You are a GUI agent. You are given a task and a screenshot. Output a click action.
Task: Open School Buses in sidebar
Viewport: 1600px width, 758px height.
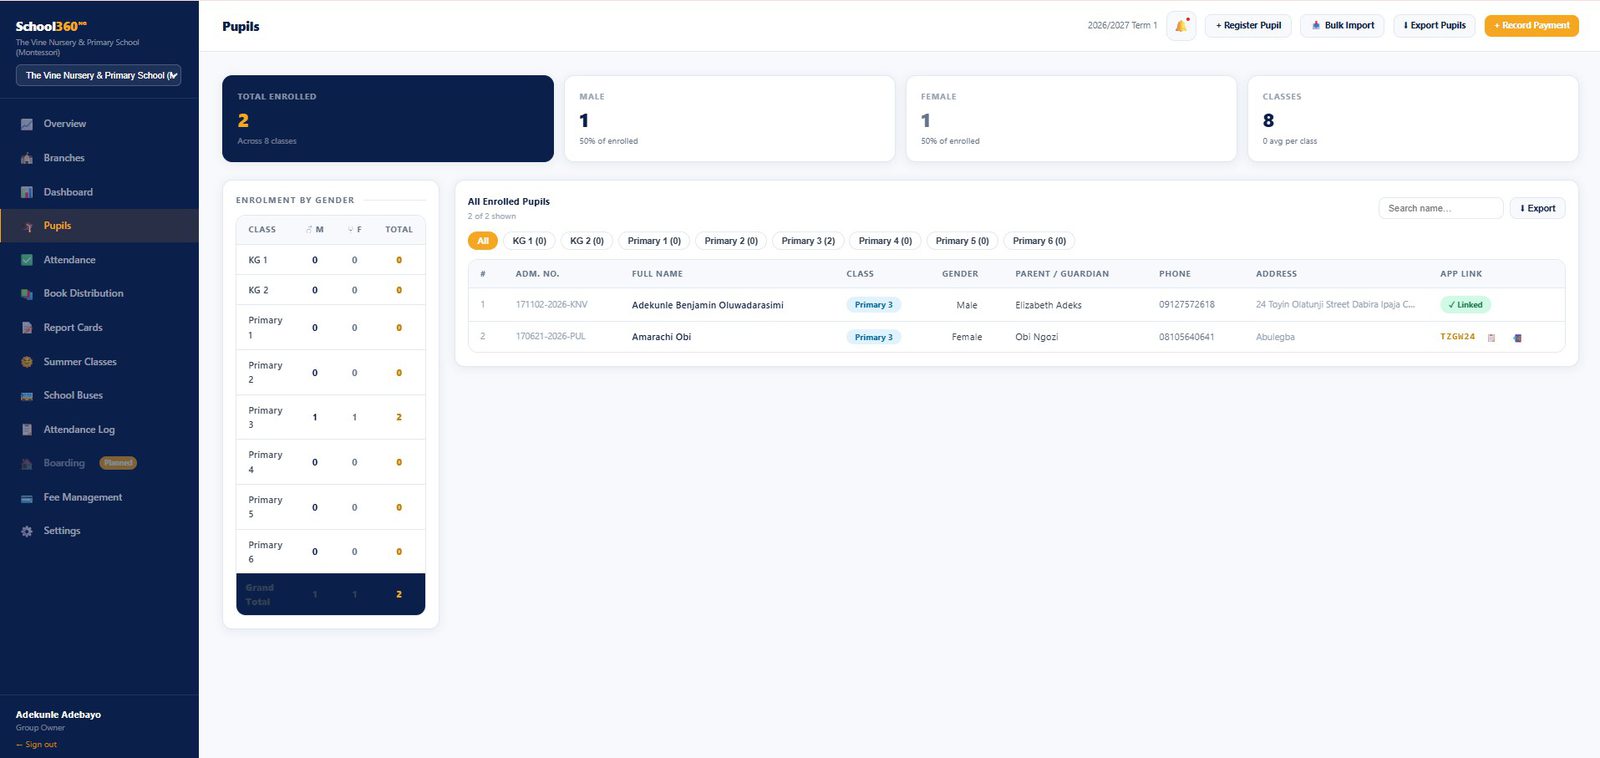[73, 396]
